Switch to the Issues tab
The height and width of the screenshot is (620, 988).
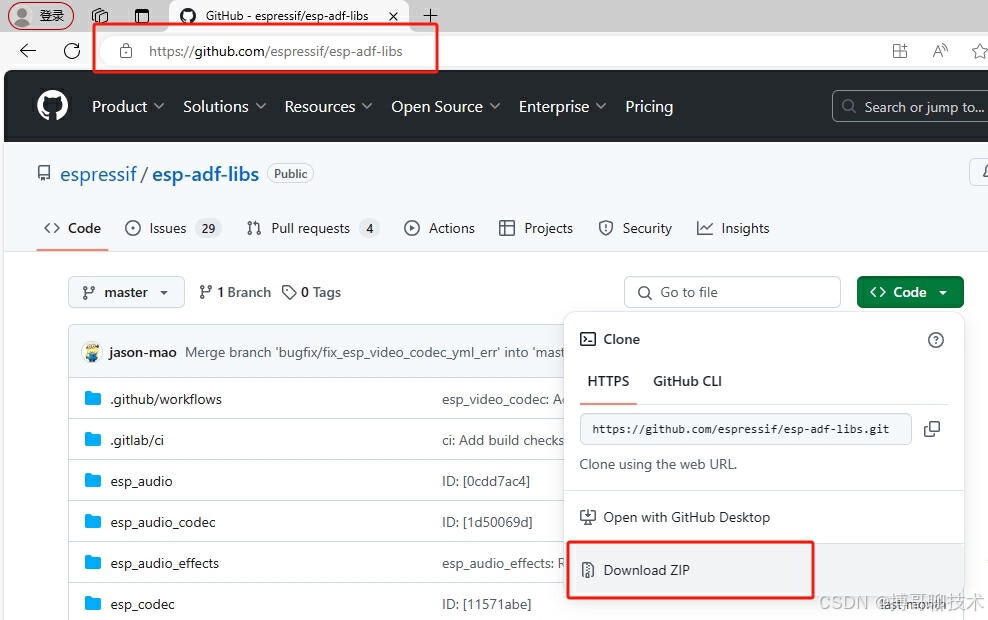coord(173,228)
